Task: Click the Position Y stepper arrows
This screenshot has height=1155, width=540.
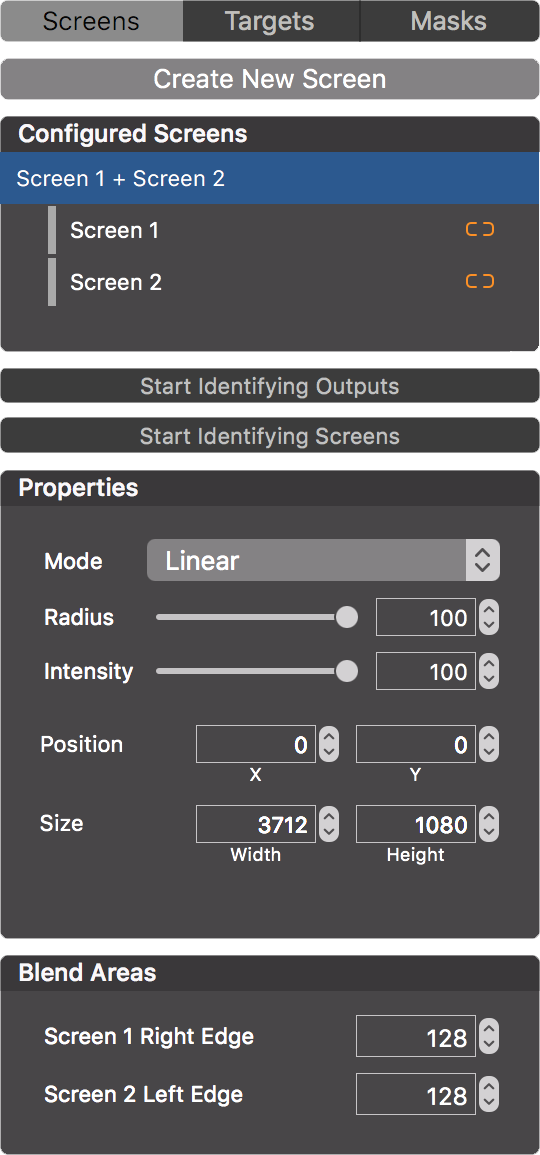Action: (488, 745)
